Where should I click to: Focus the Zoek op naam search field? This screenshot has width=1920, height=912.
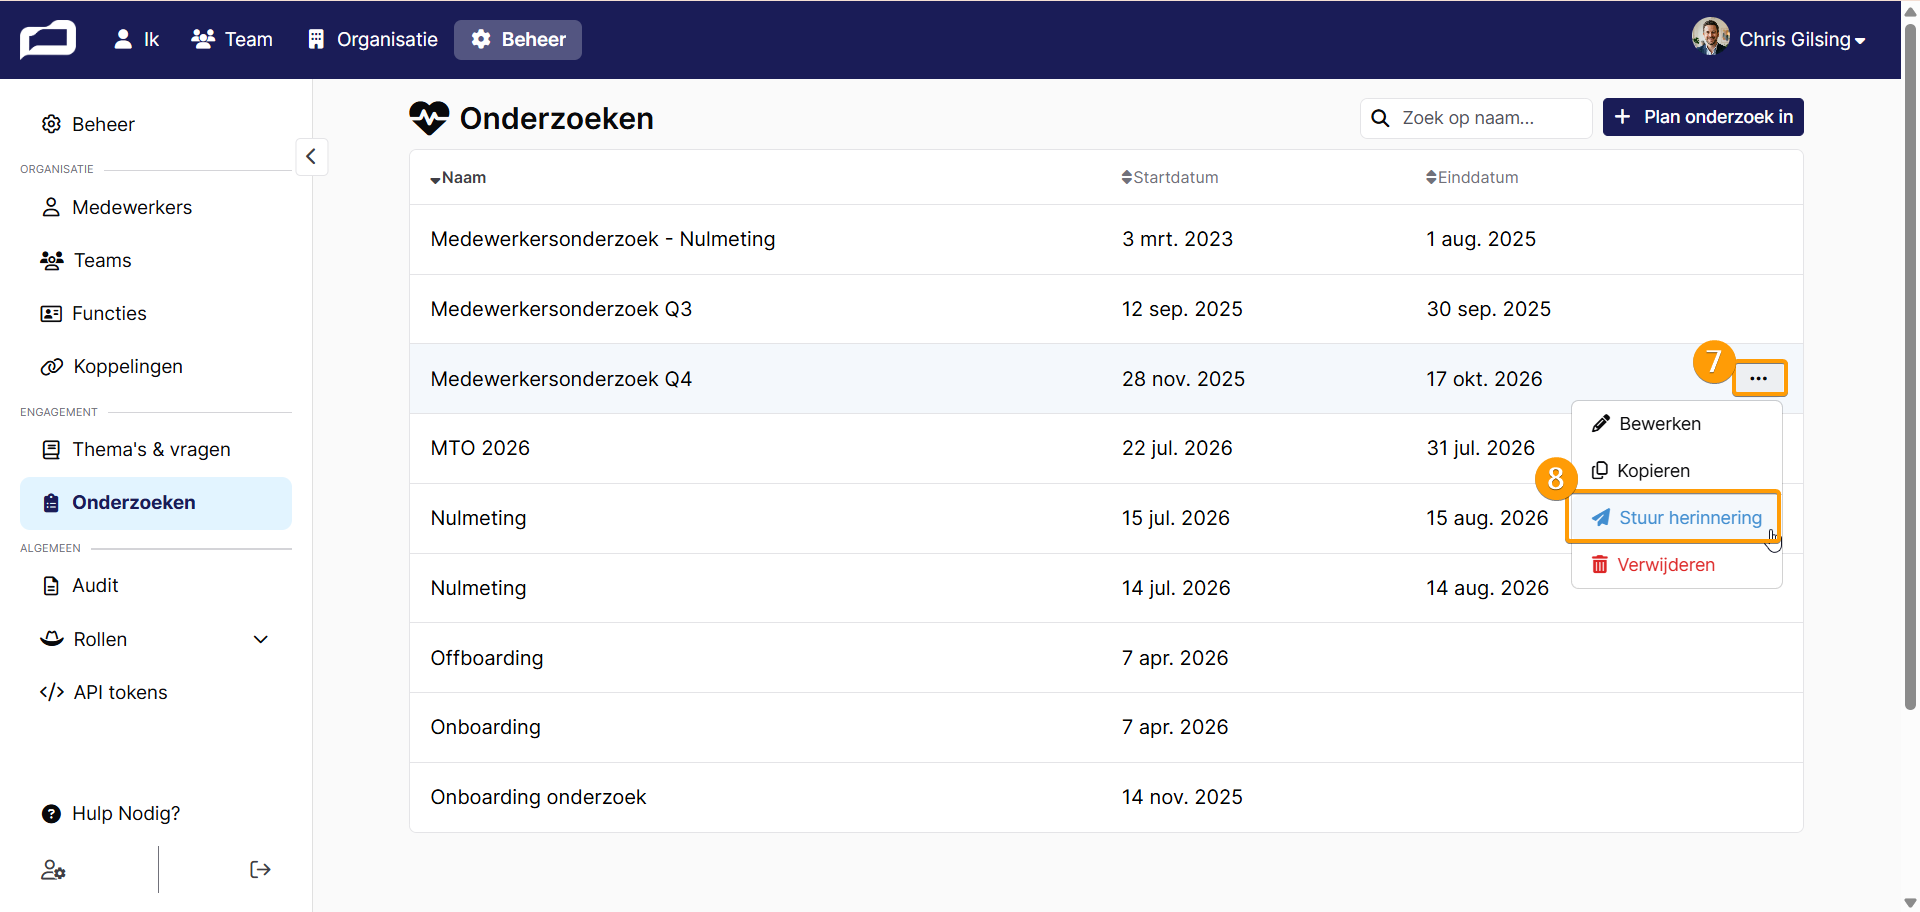pyautogui.click(x=1476, y=118)
